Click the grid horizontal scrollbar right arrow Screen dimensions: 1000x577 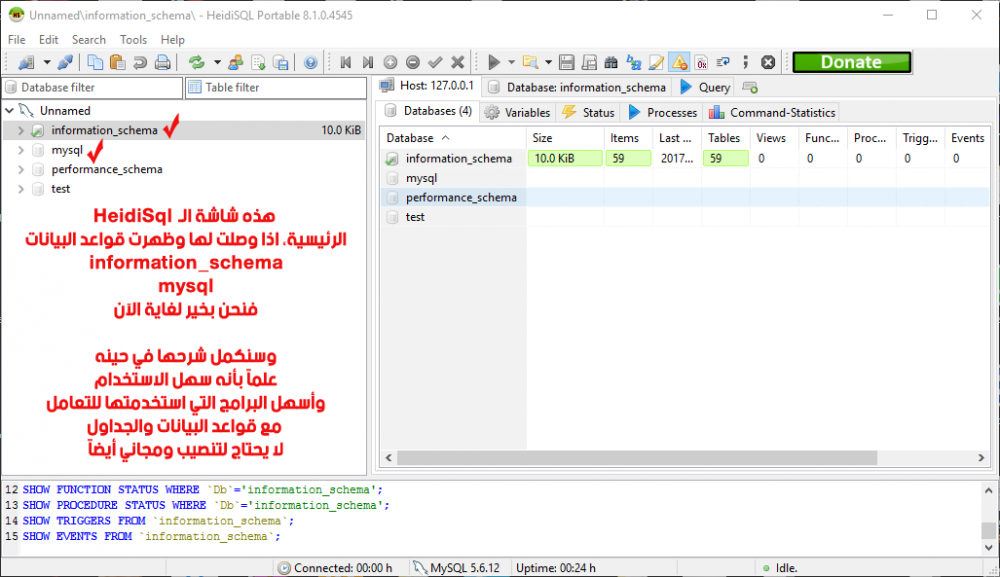[981, 458]
